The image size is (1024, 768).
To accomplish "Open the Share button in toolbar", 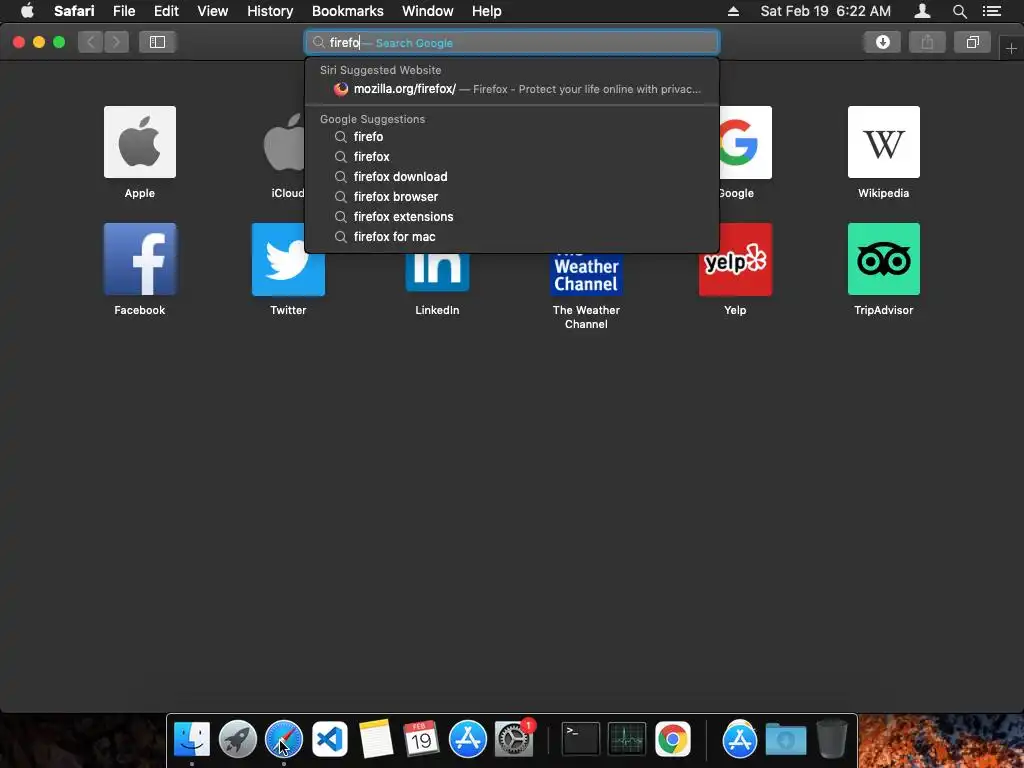I will tap(927, 42).
